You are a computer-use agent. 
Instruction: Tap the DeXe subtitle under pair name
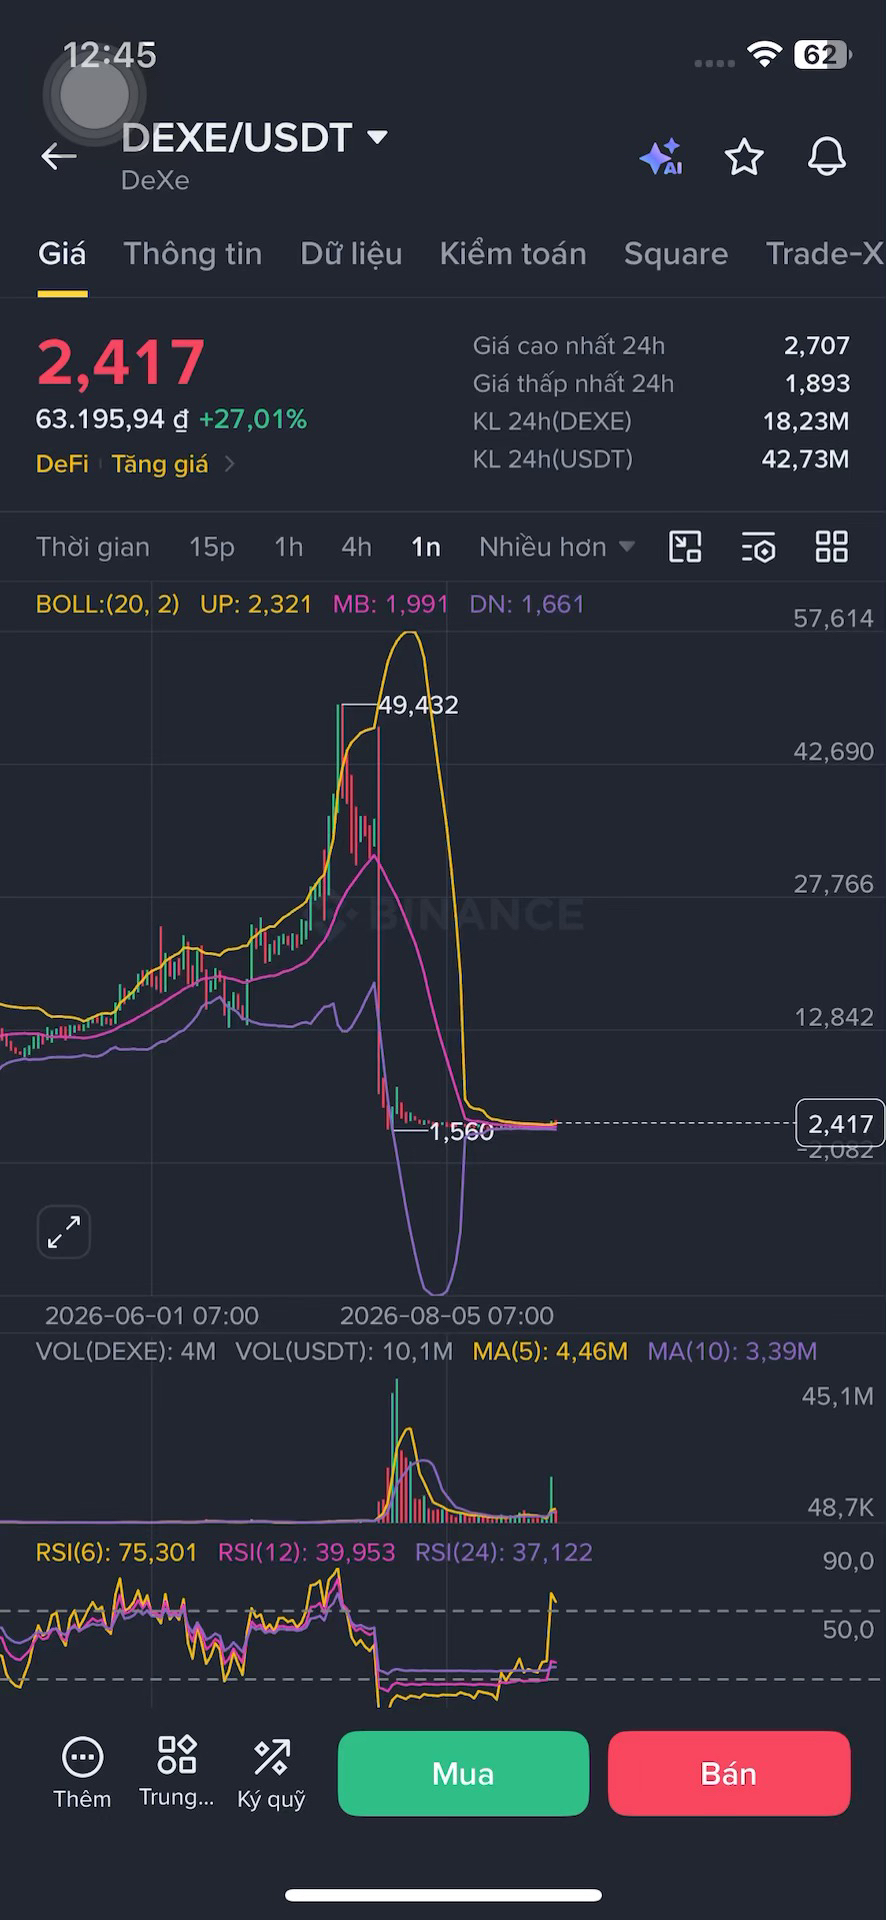155,181
